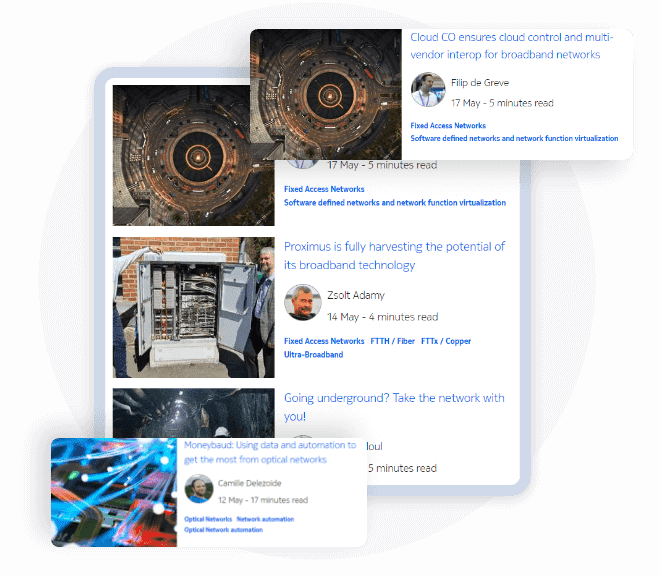Open the Cloud CO article title in top card

tap(518, 46)
